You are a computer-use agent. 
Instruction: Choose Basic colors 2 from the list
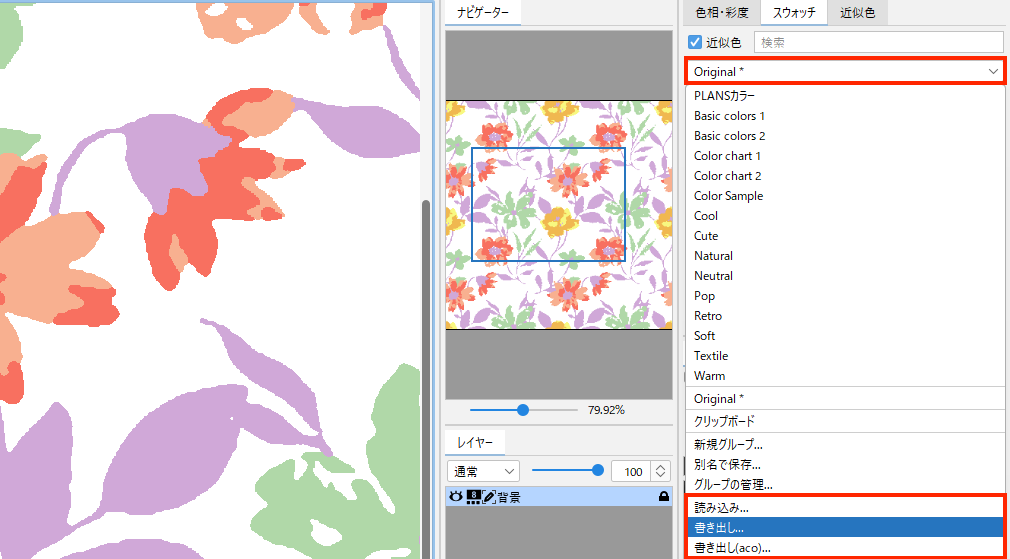846,136
